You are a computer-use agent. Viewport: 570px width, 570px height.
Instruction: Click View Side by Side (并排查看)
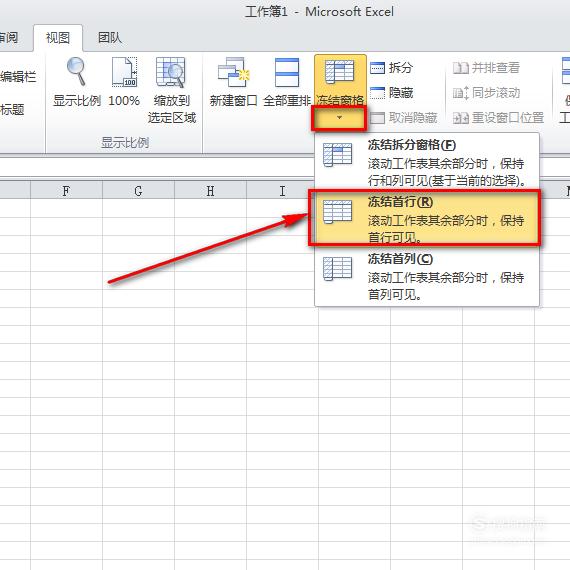point(486,68)
